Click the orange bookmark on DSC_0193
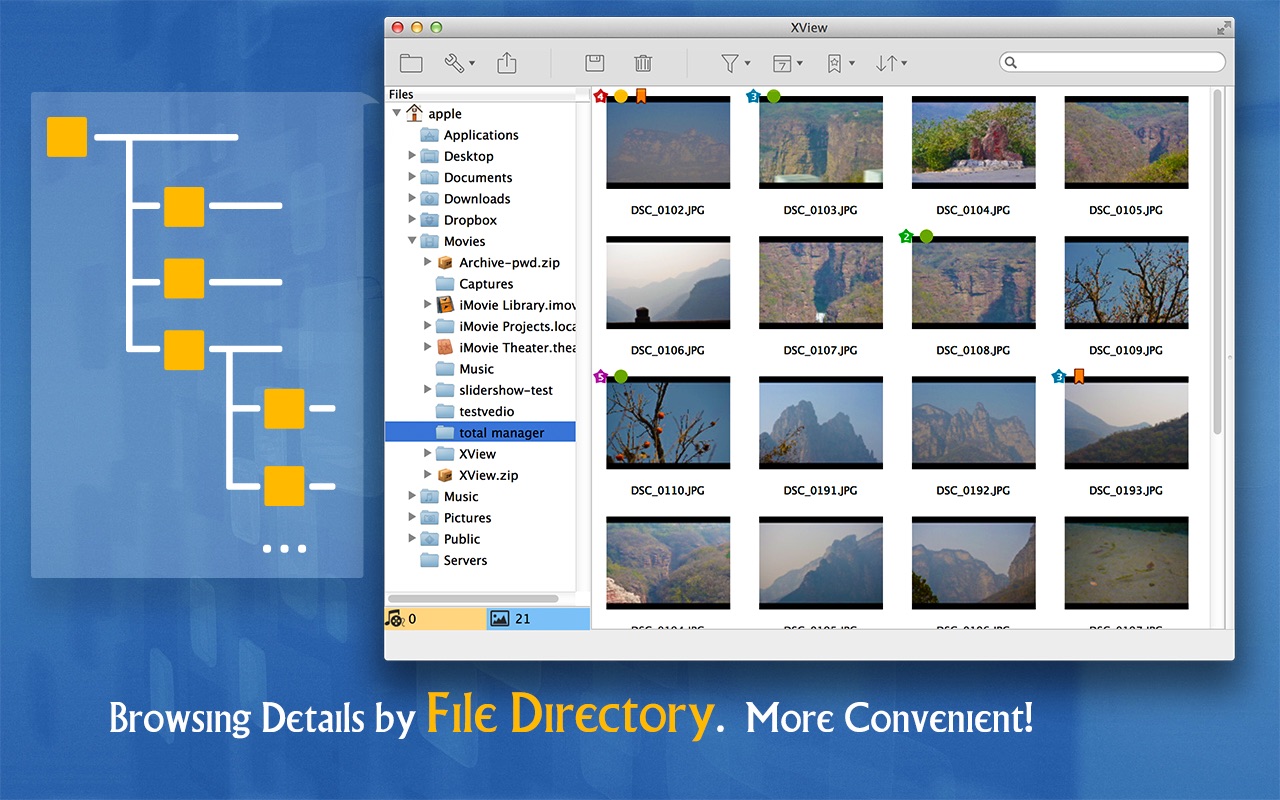The image size is (1280, 800). pyautogui.click(x=1079, y=376)
